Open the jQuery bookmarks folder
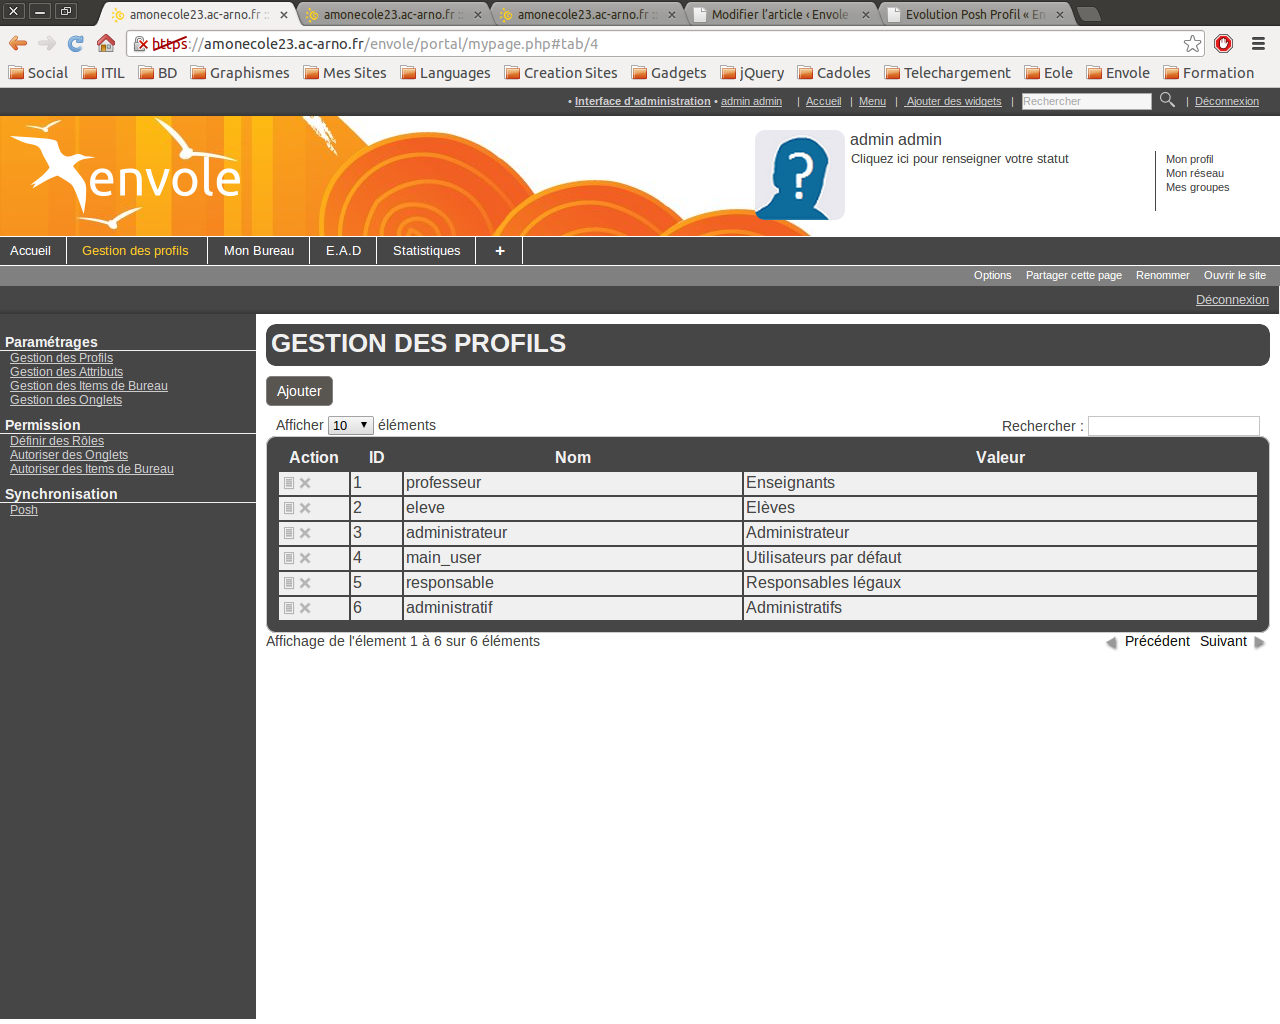This screenshot has height=1024, width=1280. point(752,73)
